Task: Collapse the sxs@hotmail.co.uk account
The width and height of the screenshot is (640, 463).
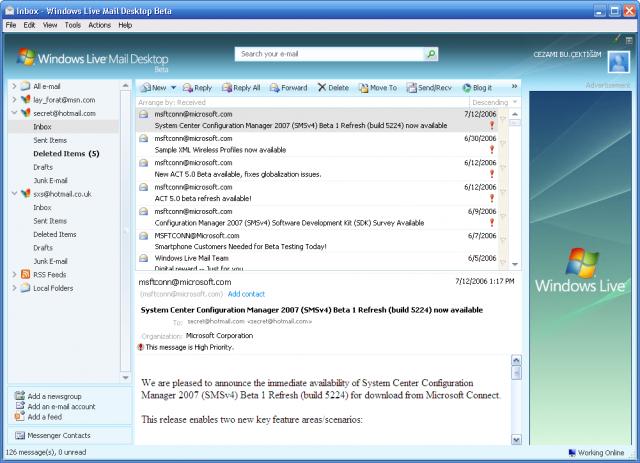Action: [14, 194]
